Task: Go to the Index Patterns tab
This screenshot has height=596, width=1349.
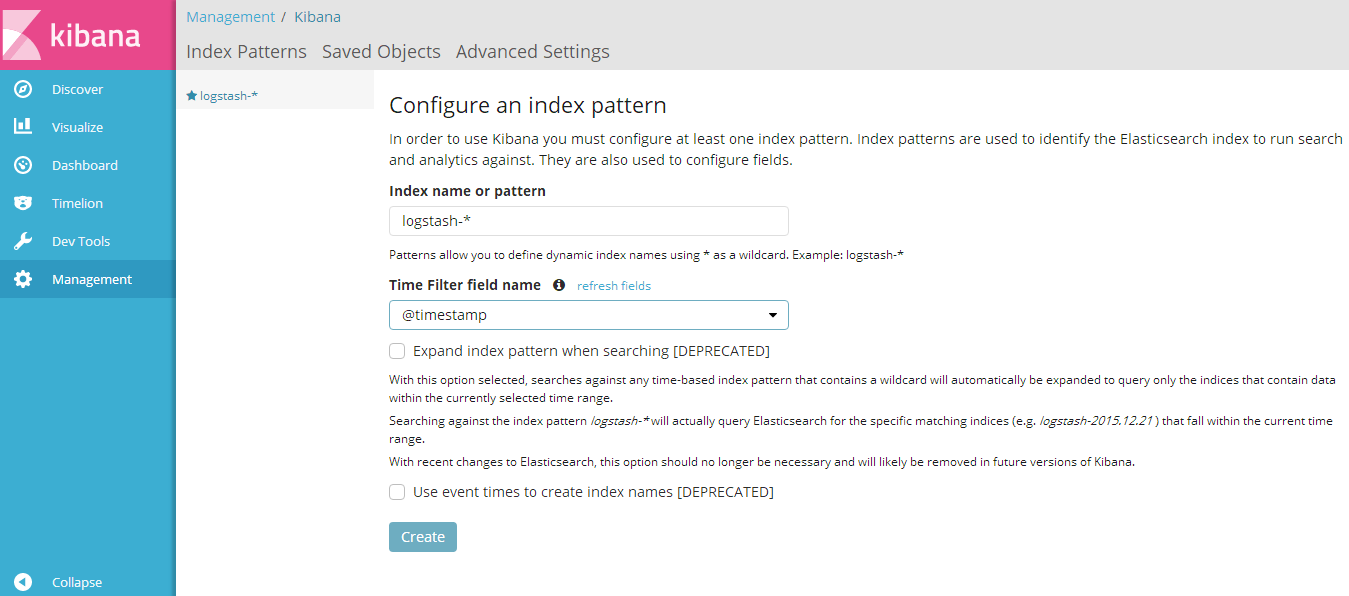Action: [x=246, y=52]
